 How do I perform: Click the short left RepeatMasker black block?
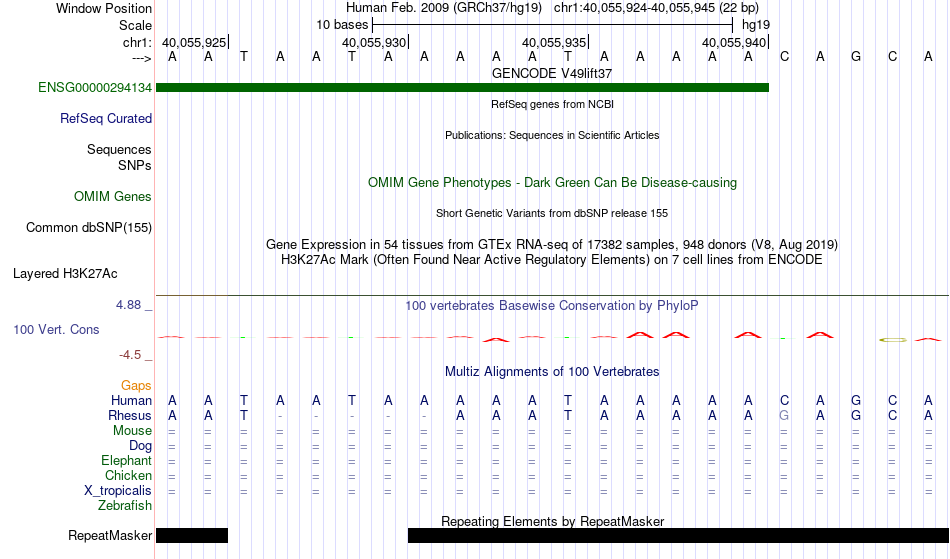coord(192,535)
